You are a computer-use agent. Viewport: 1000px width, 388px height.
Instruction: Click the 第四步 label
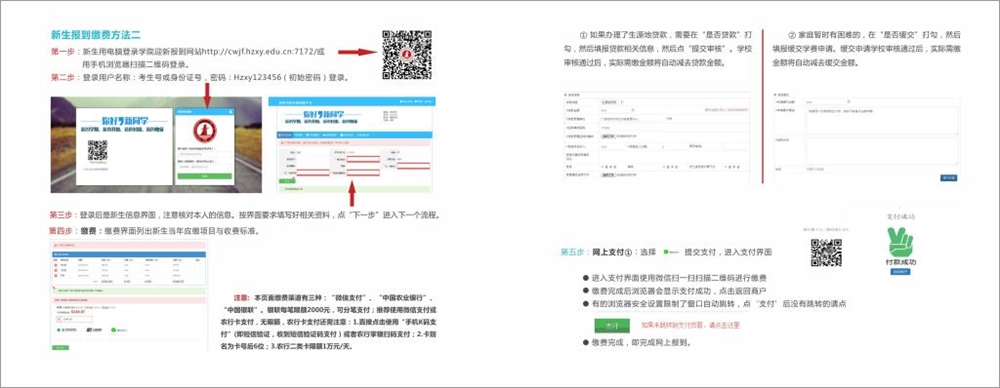(62, 230)
